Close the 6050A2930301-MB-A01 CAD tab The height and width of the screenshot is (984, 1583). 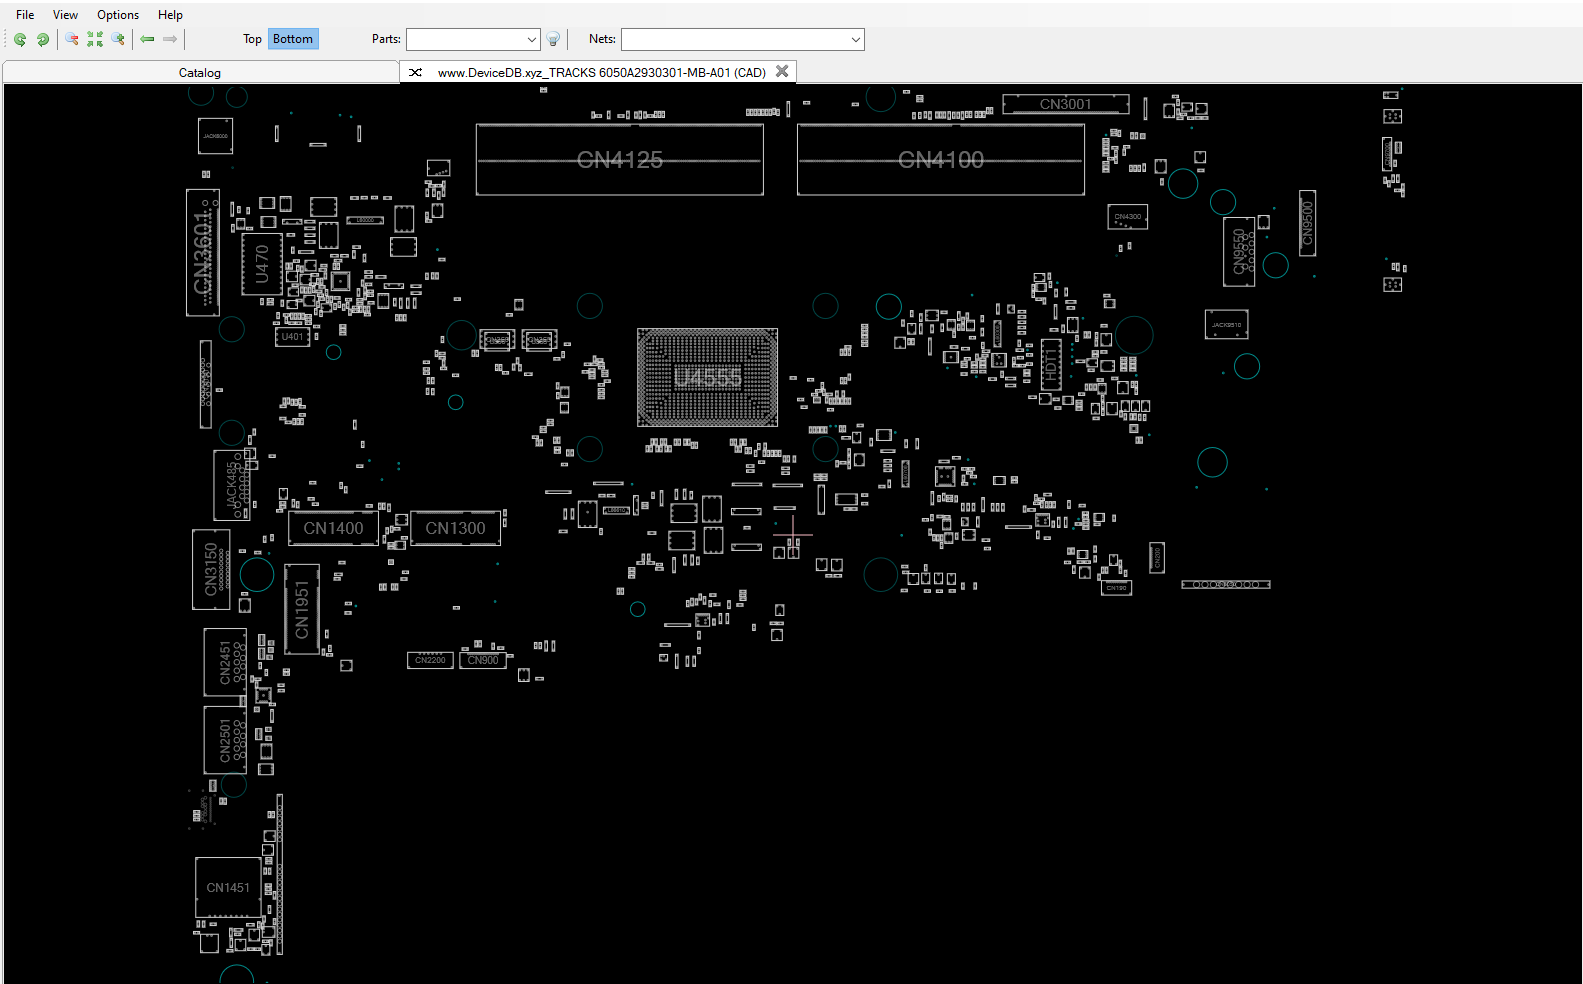coord(782,72)
